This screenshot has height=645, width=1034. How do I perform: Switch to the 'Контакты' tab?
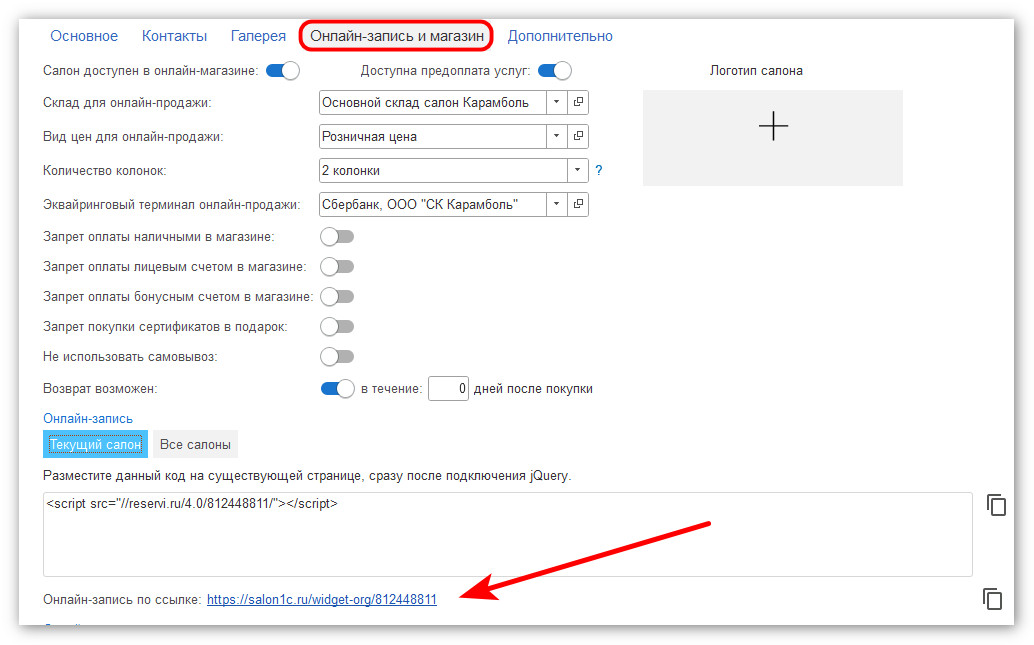174,36
